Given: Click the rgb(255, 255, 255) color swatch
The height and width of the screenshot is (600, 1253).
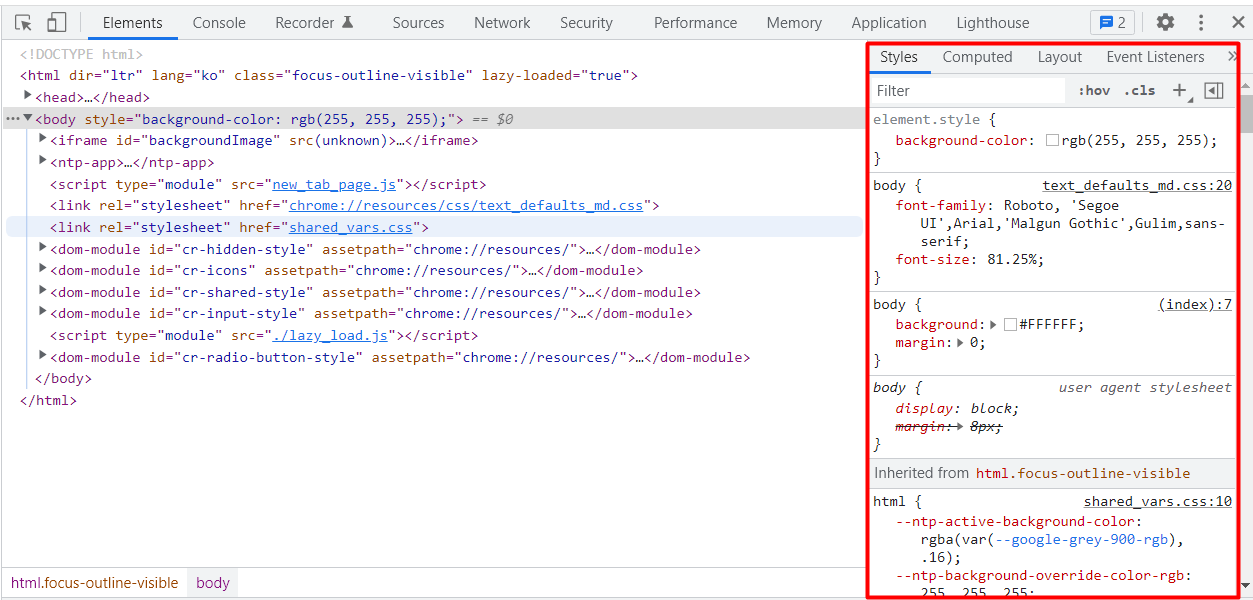Looking at the screenshot, I should click(1052, 141).
